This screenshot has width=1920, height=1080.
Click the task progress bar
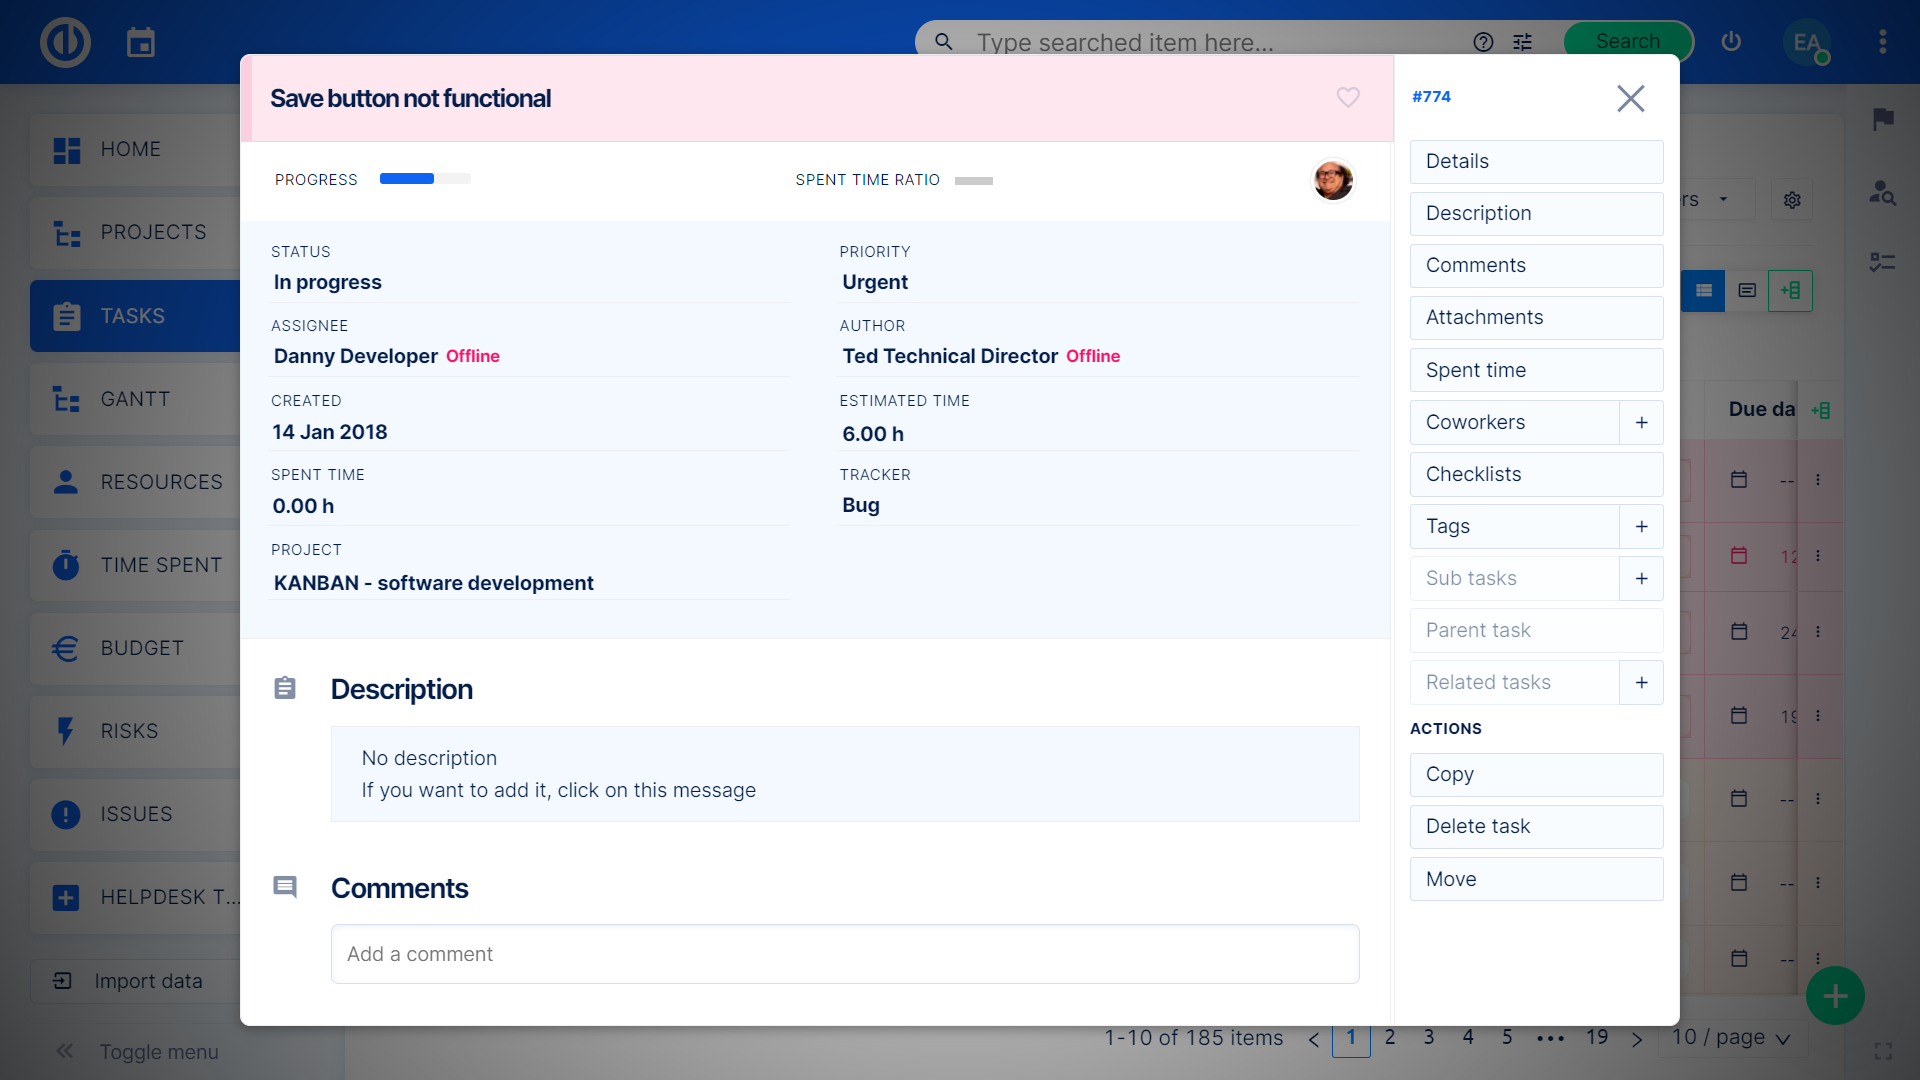[x=425, y=179]
